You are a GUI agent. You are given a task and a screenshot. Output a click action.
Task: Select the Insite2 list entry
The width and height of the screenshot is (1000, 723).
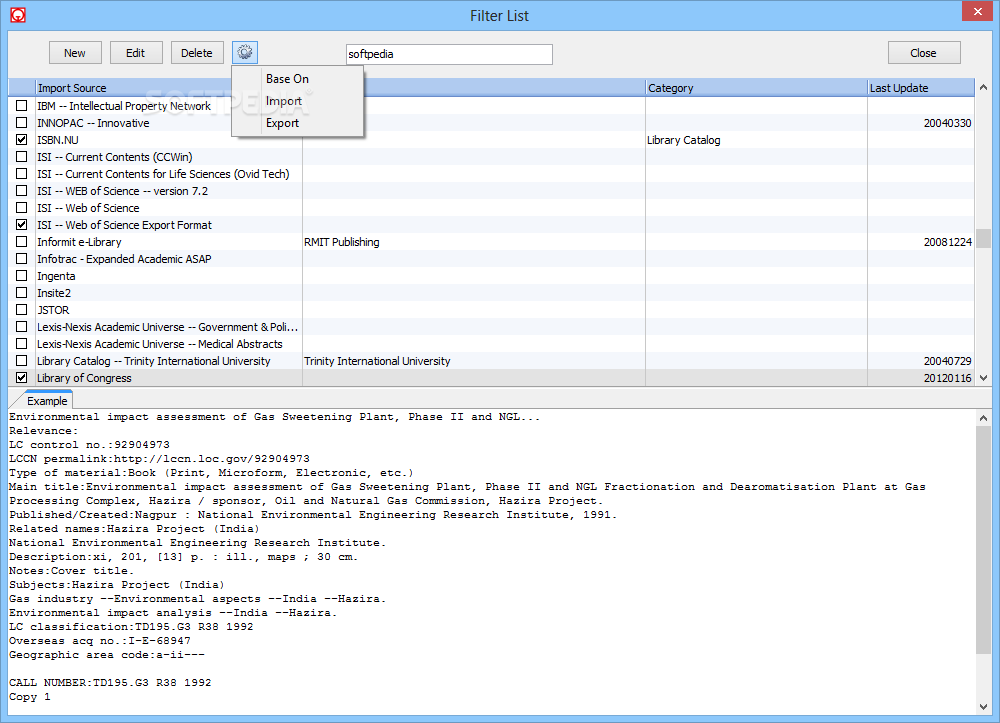point(54,293)
